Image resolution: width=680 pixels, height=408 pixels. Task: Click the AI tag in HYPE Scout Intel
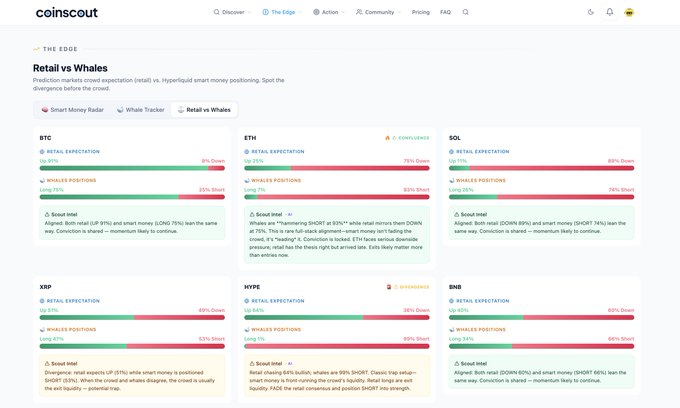pyautogui.click(x=289, y=363)
